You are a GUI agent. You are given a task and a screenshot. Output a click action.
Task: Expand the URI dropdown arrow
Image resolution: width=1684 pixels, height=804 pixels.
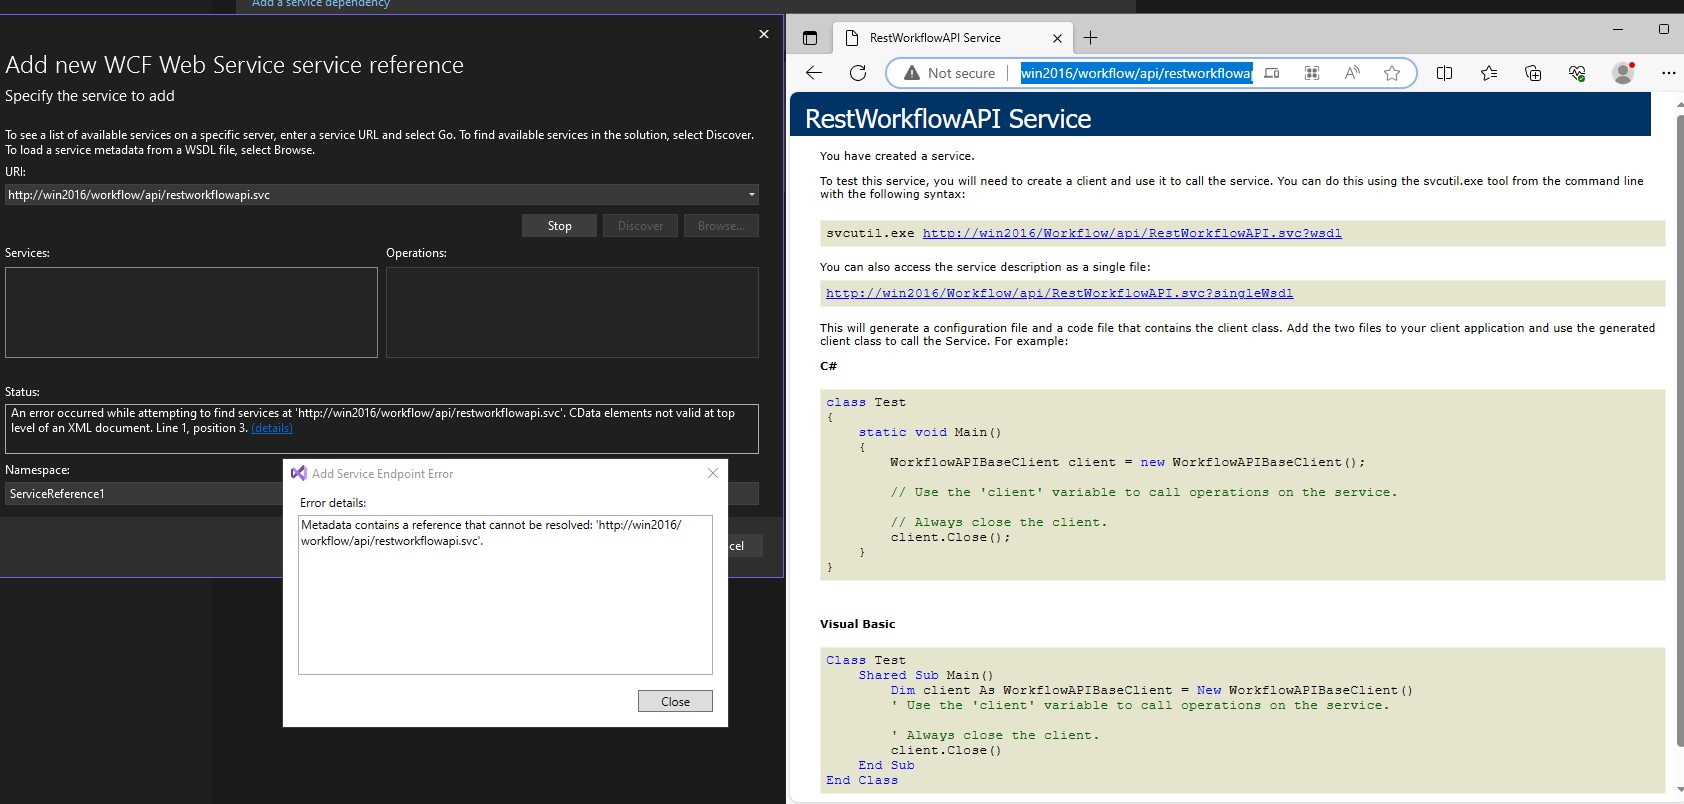point(751,195)
